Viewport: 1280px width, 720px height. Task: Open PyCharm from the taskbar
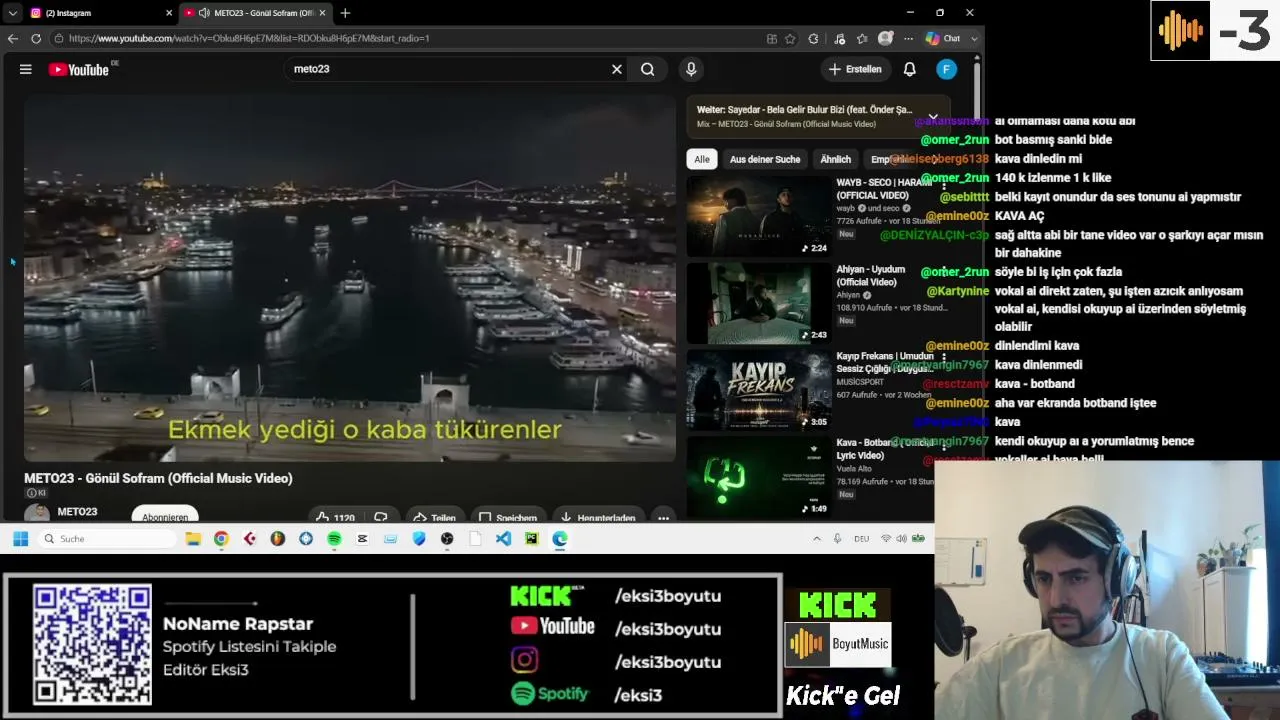point(531,539)
